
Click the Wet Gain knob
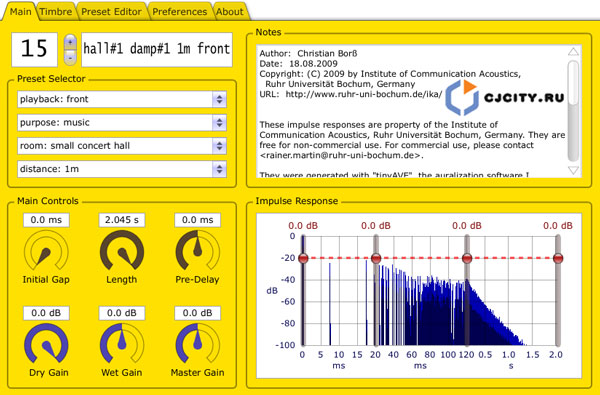(x=122, y=344)
